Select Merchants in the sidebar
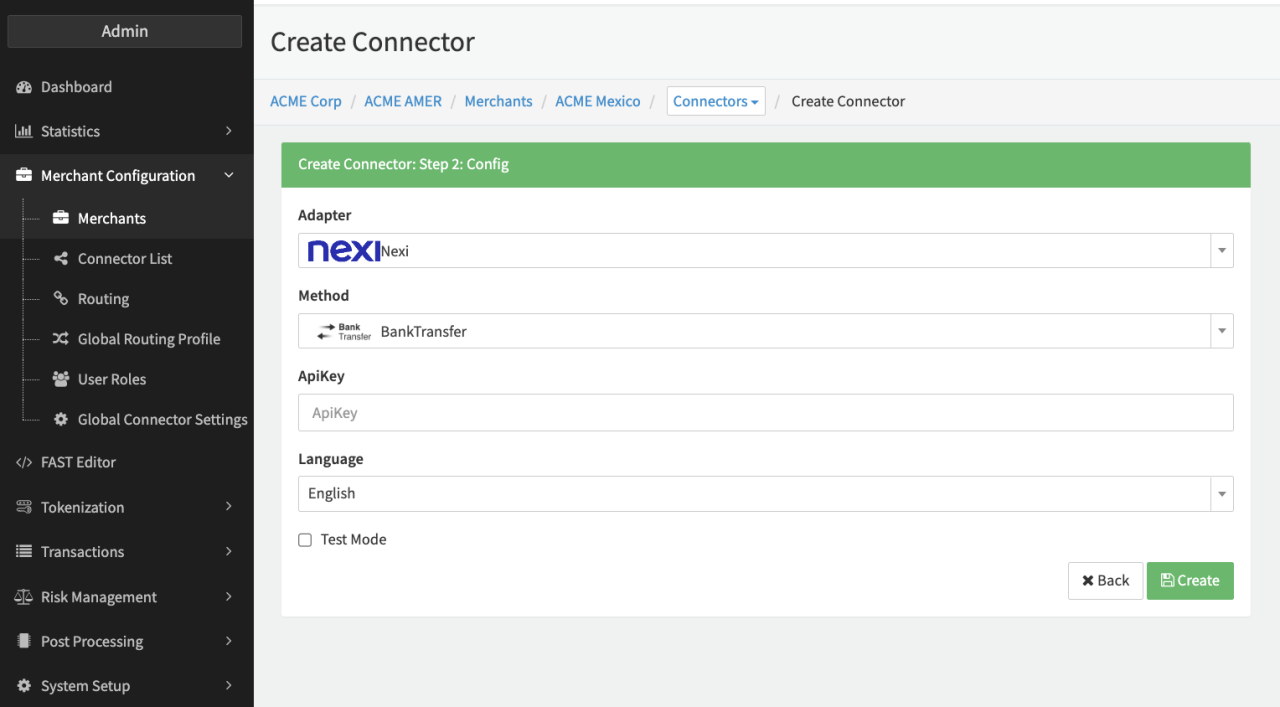The height and width of the screenshot is (707, 1280). pyautogui.click(x=111, y=218)
